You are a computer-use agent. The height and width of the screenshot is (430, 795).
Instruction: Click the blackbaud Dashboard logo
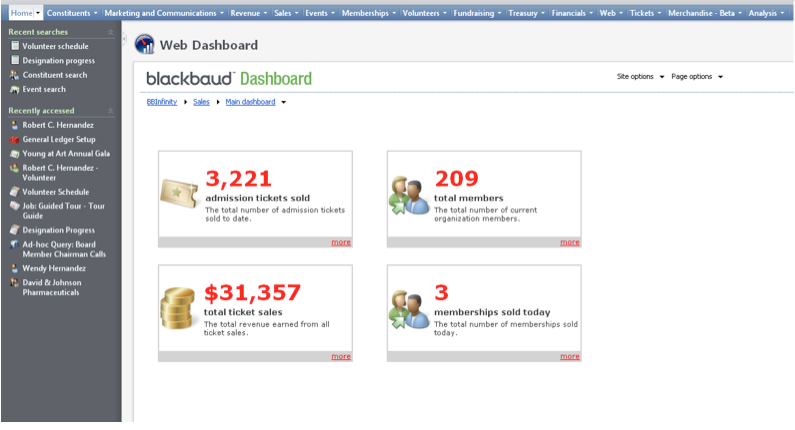click(229, 79)
